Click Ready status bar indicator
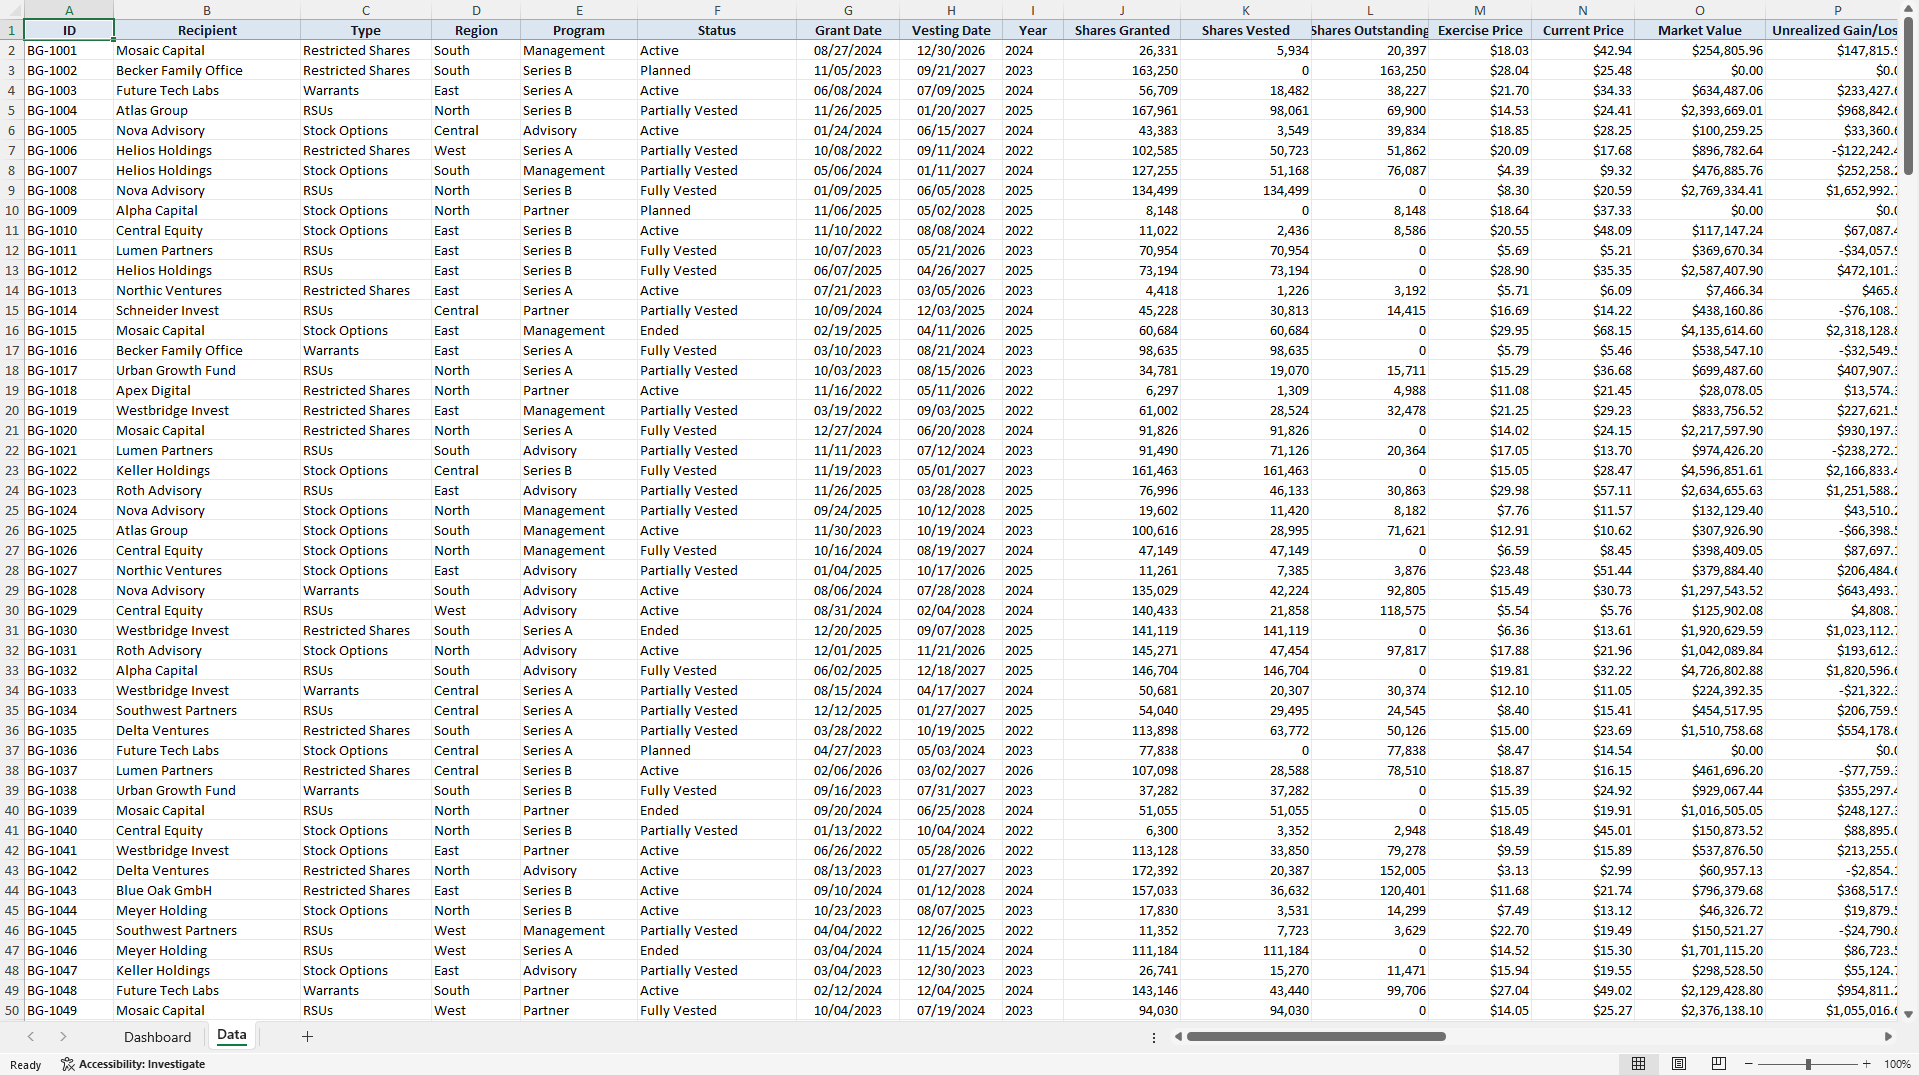 26,1065
